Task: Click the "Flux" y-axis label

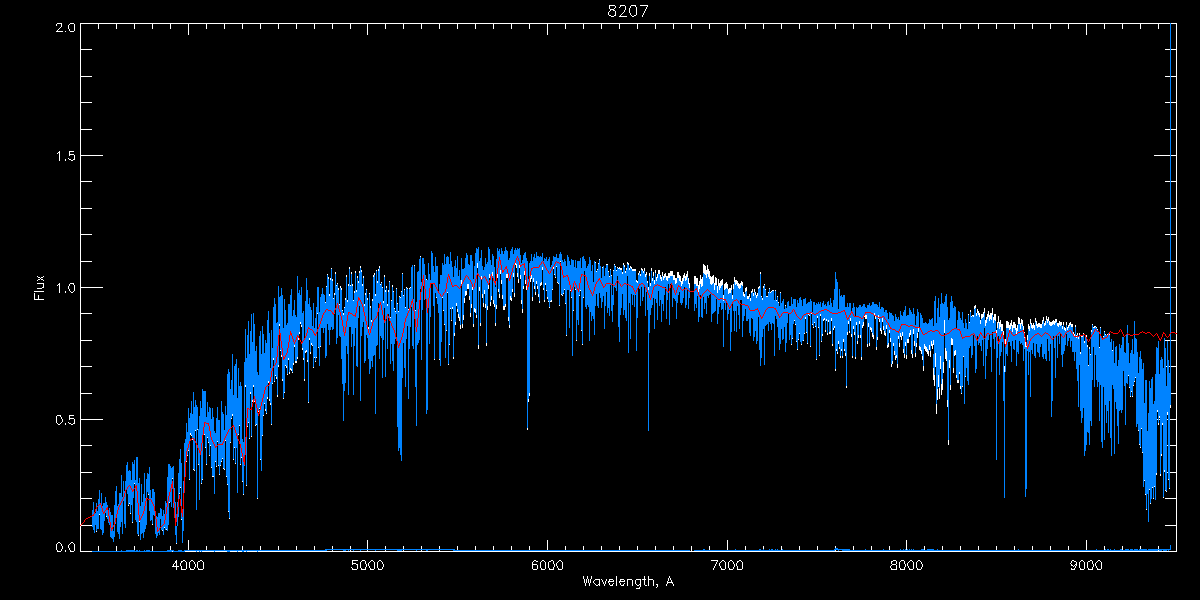Action: pos(40,288)
